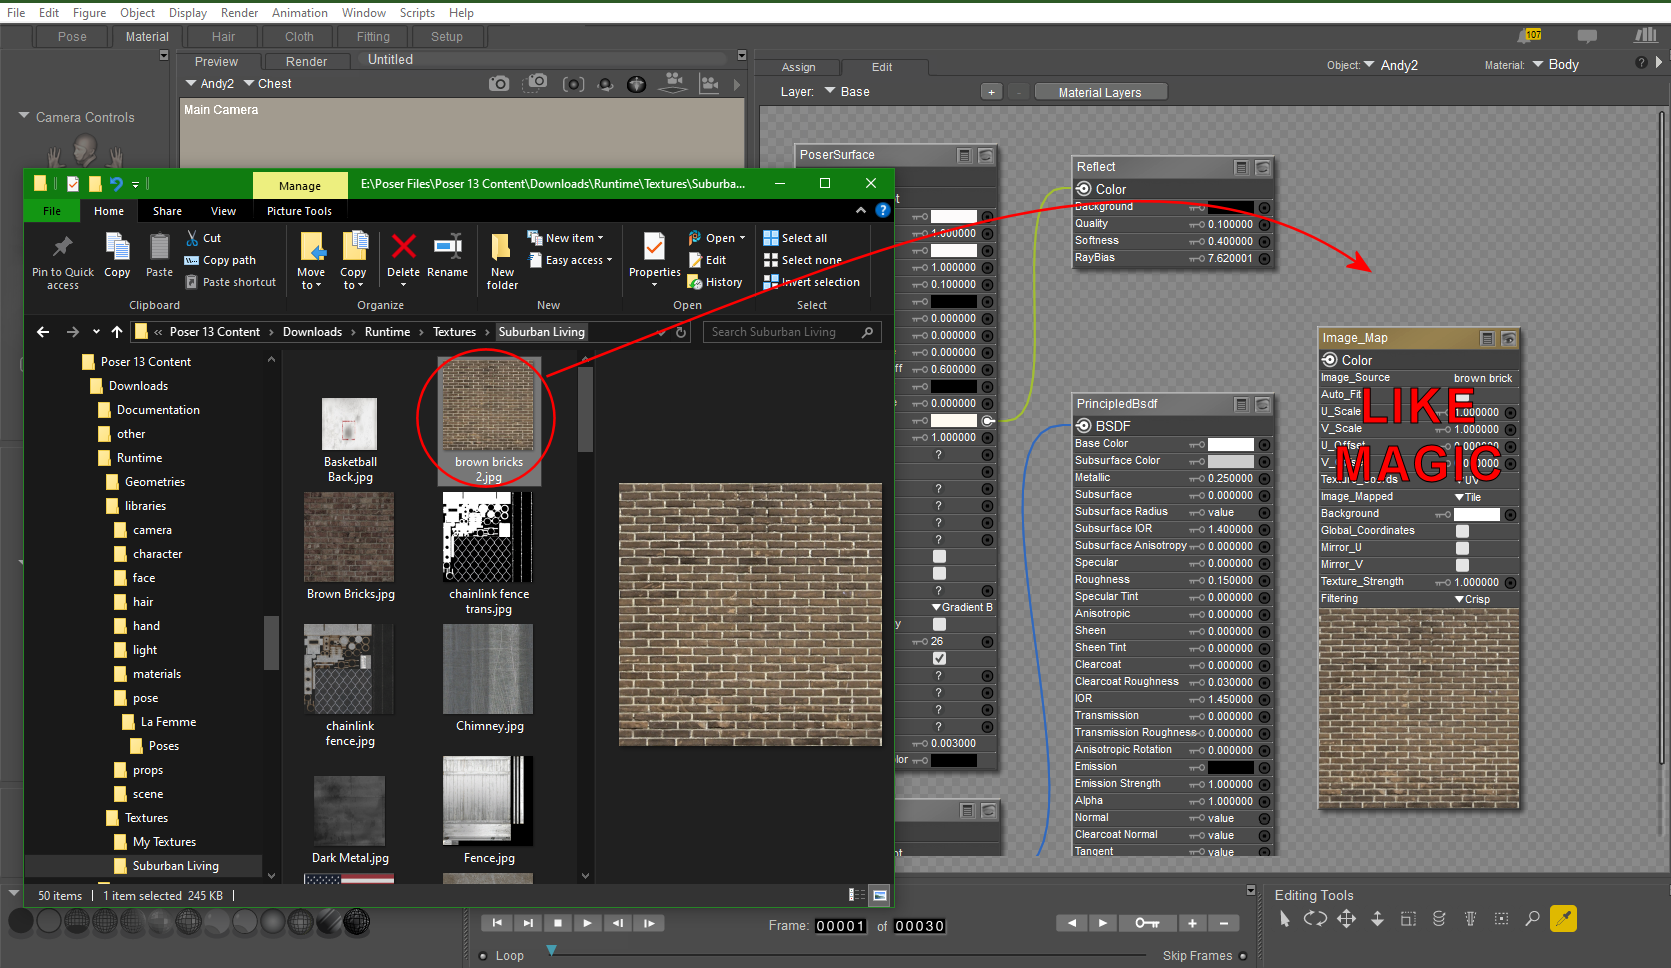Toggle the Global_Coordinates checkbox in Image_Map
This screenshot has height=968, width=1671.
1462,531
